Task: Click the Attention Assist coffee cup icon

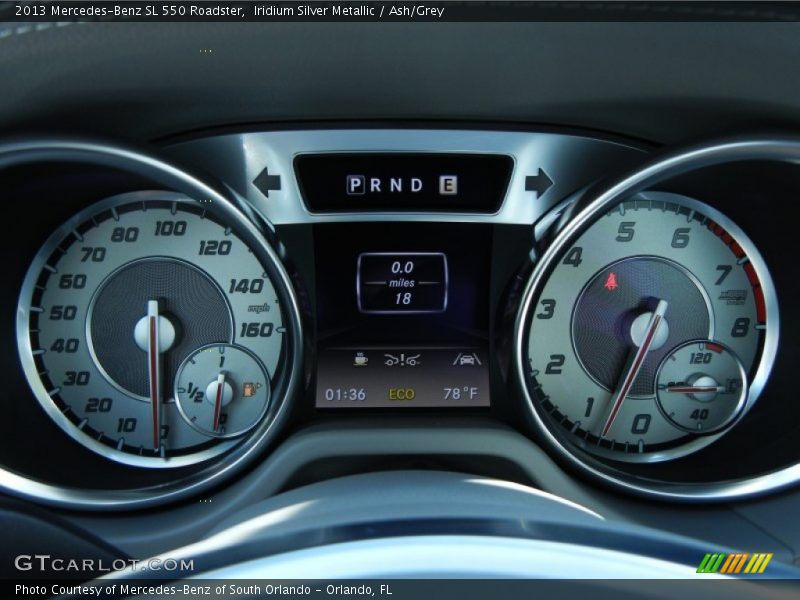Action: click(361, 360)
